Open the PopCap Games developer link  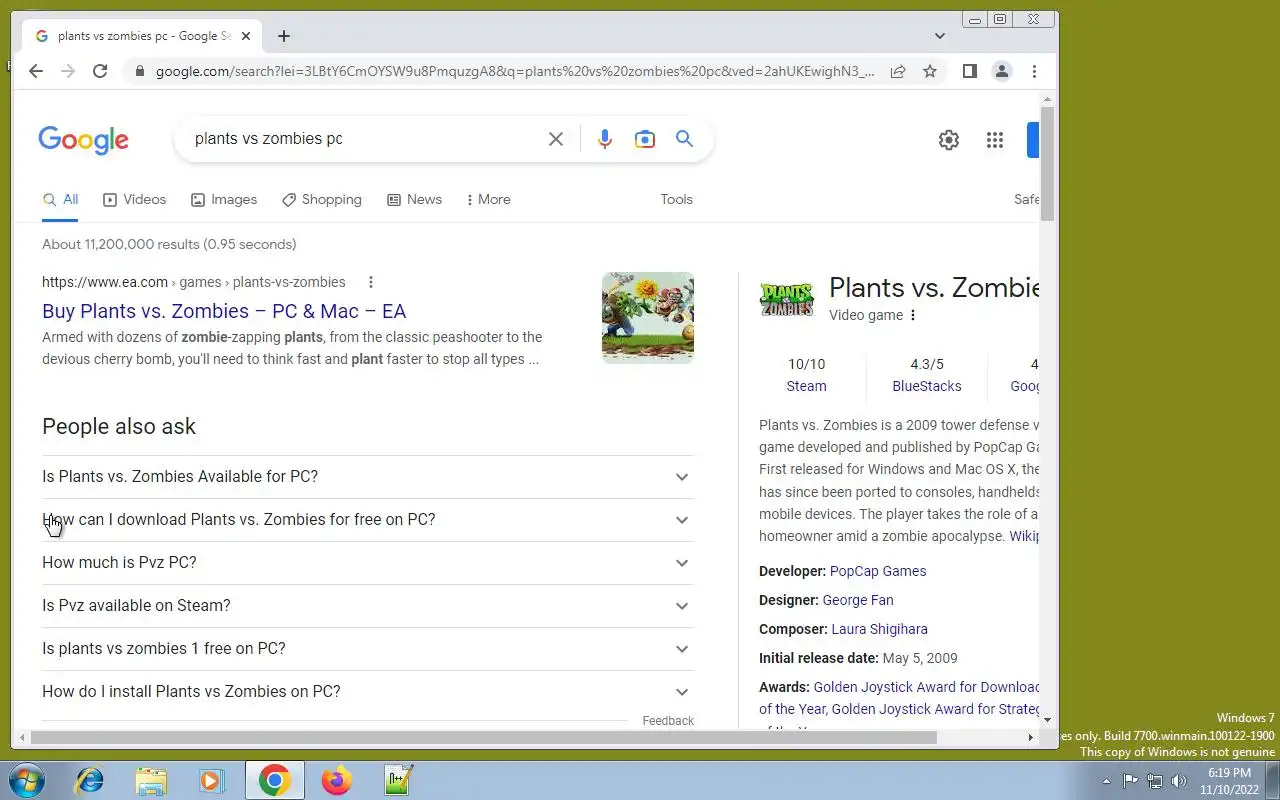878,571
